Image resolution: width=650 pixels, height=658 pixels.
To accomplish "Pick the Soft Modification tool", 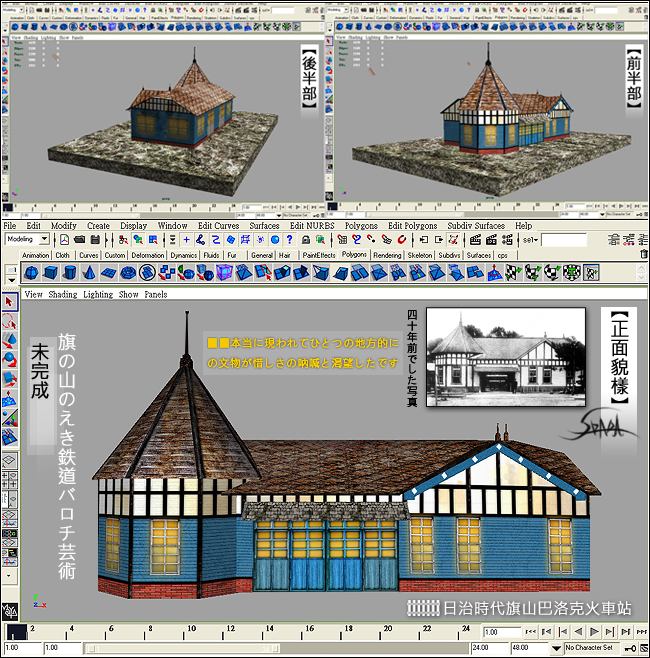I will [x=9, y=399].
